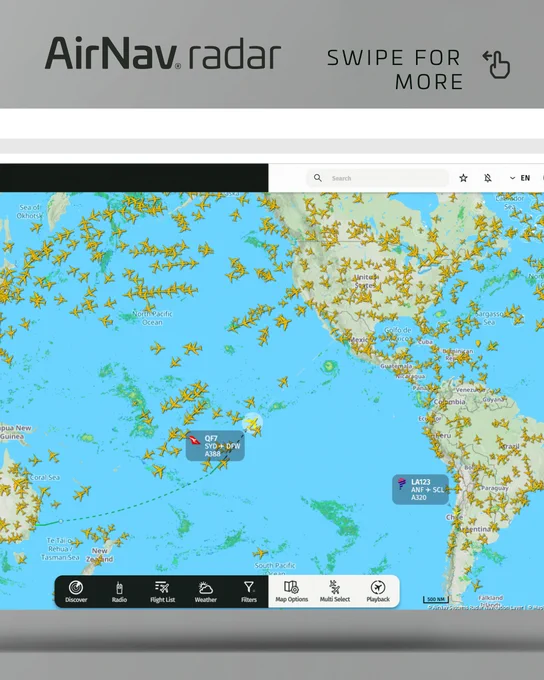Viewport: 544px width, 680px height.
Task: Expand the EN language dropdown
Action: coord(520,178)
